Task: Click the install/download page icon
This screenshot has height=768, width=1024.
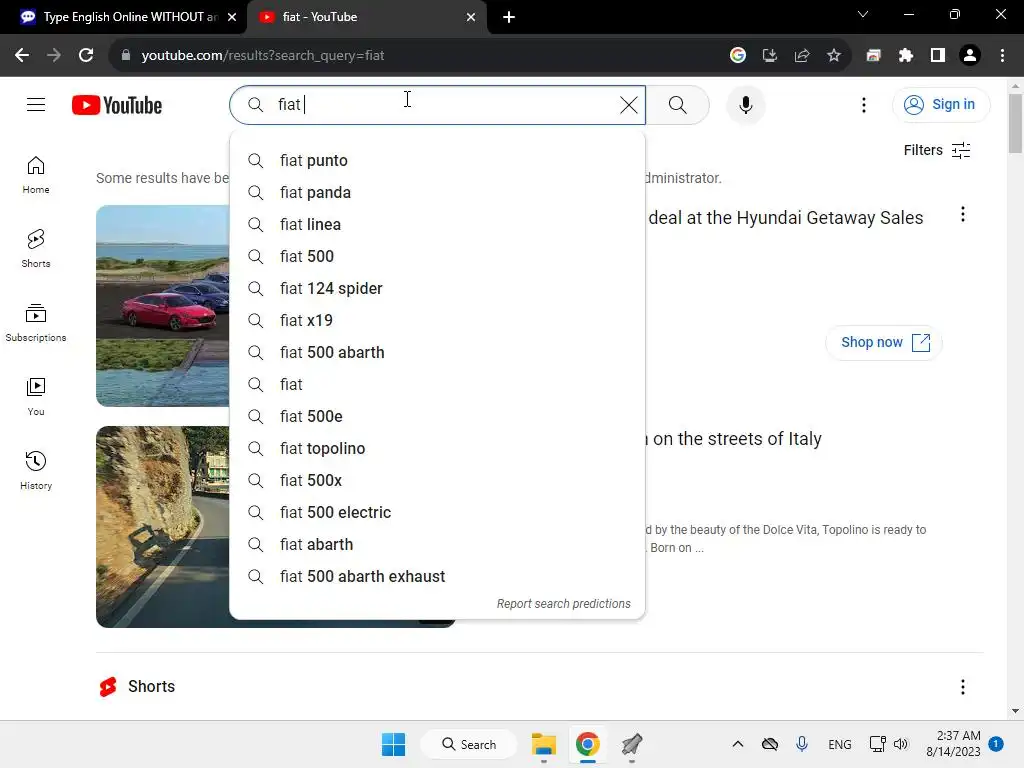Action: (x=770, y=56)
